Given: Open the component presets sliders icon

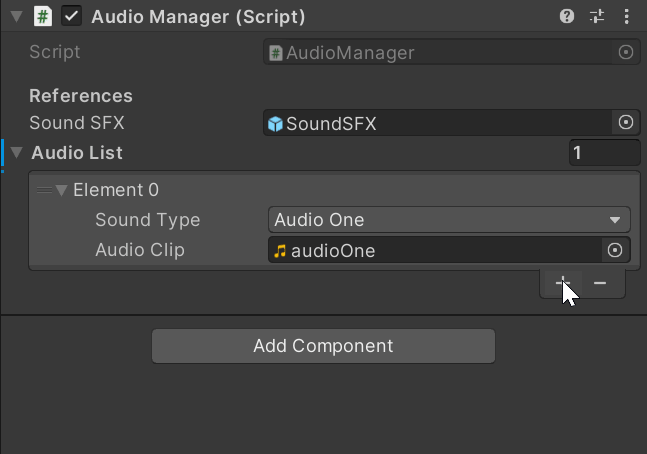Looking at the screenshot, I should click(x=597, y=17).
